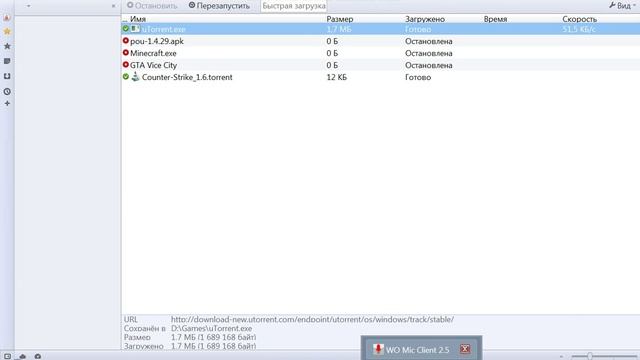Sort by the Загружено column header
The height and width of the screenshot is (360, 640).
[425, 19]
